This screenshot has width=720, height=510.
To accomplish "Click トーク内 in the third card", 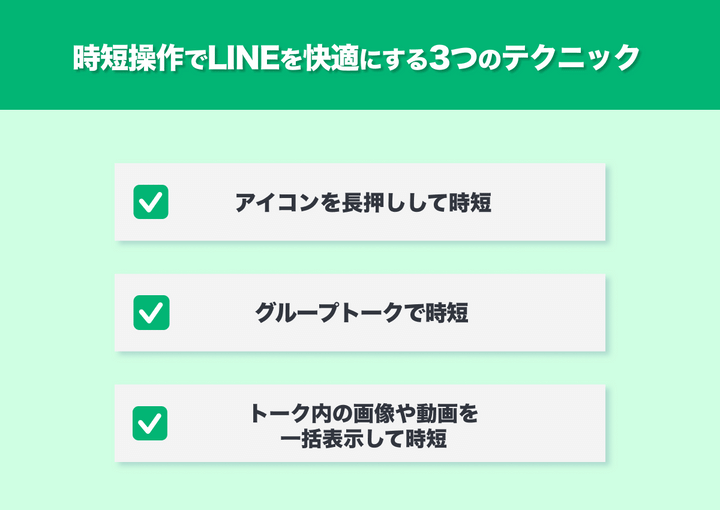I will tap(288, 412).
